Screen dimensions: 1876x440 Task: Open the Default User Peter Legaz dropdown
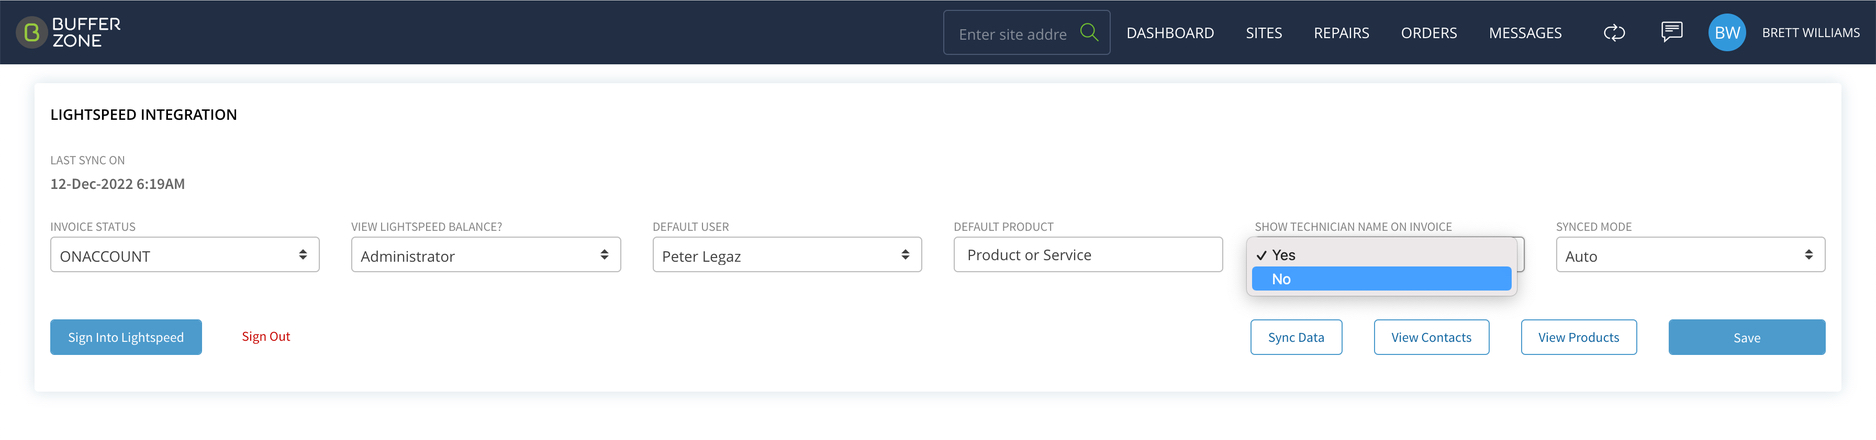(x=787, y=255)
